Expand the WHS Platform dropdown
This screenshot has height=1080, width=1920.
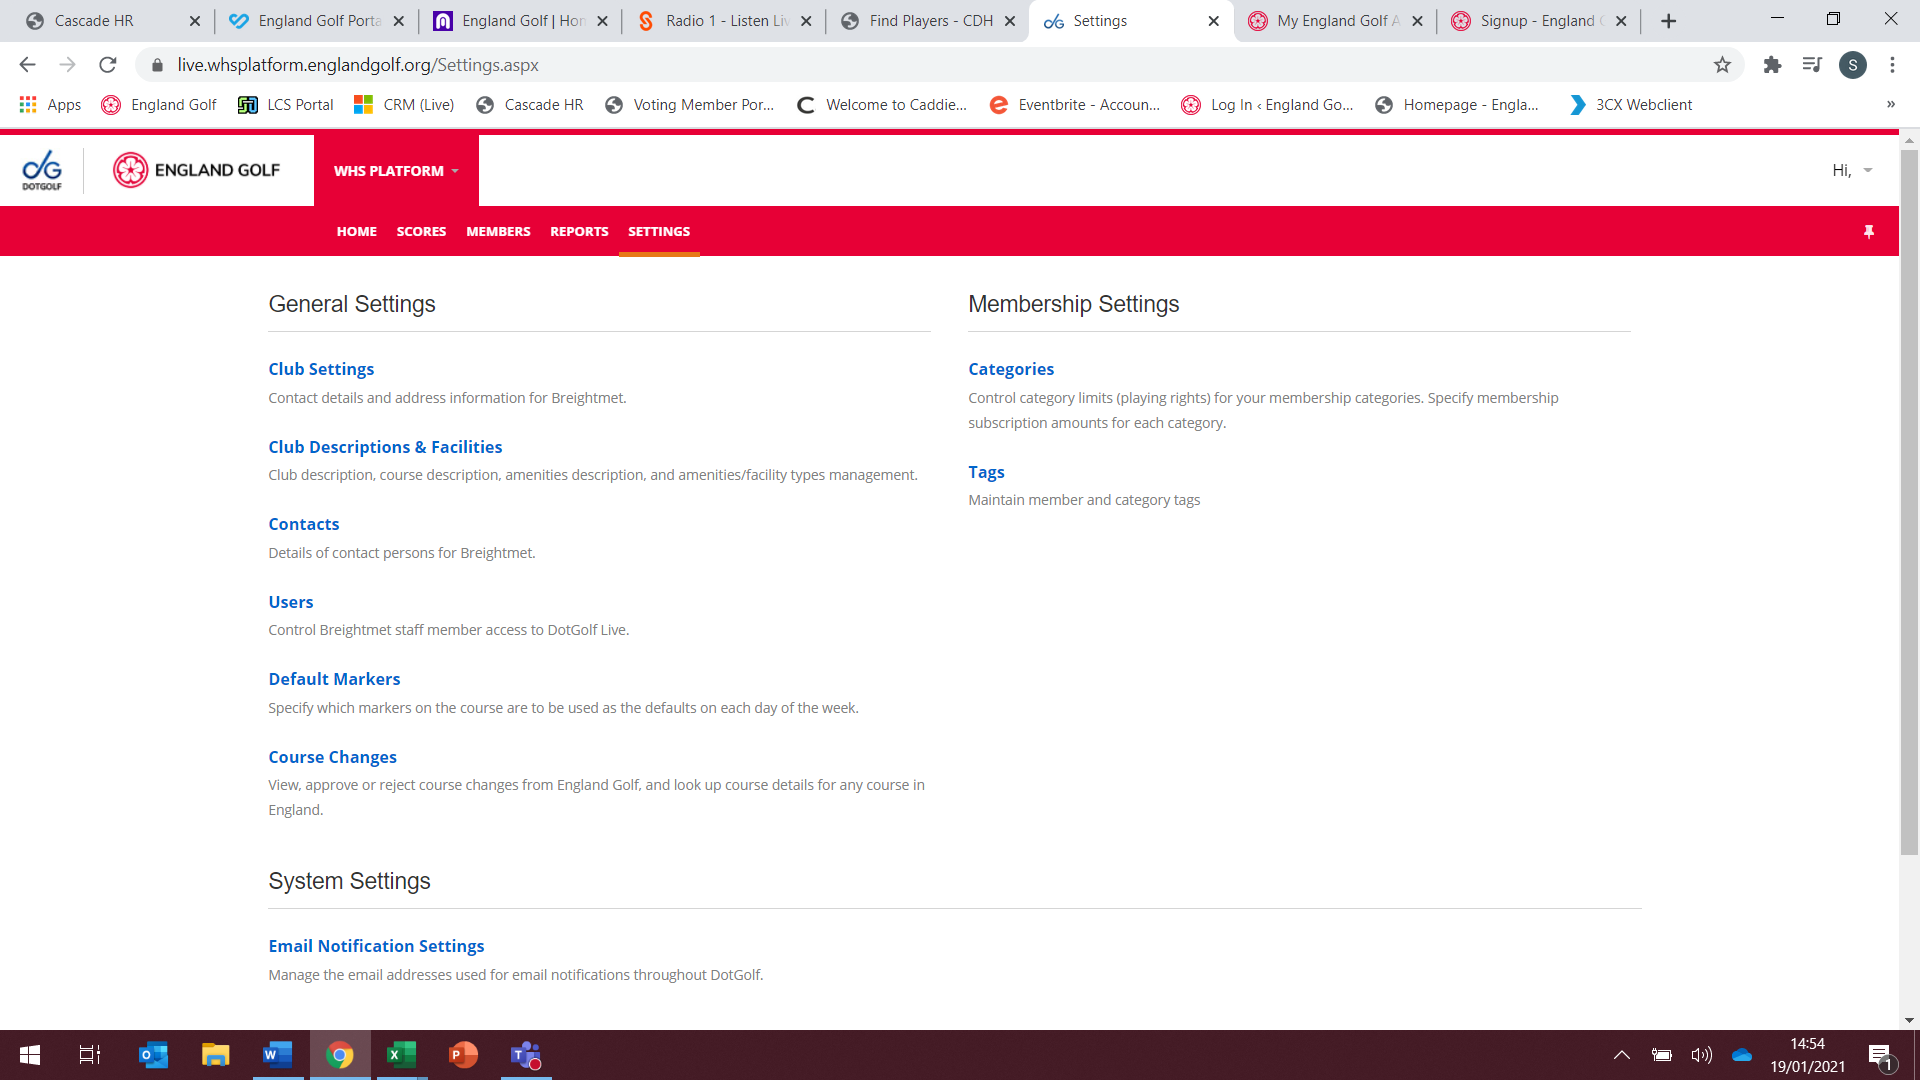(396, 171)
